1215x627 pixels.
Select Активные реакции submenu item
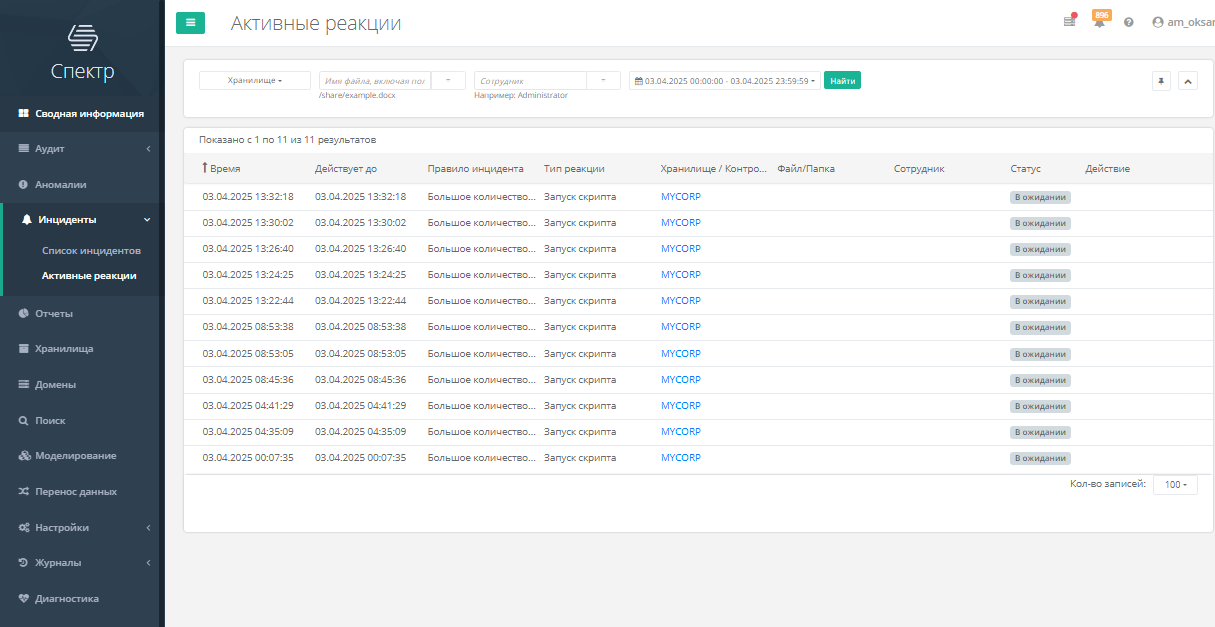coord(89,275)
